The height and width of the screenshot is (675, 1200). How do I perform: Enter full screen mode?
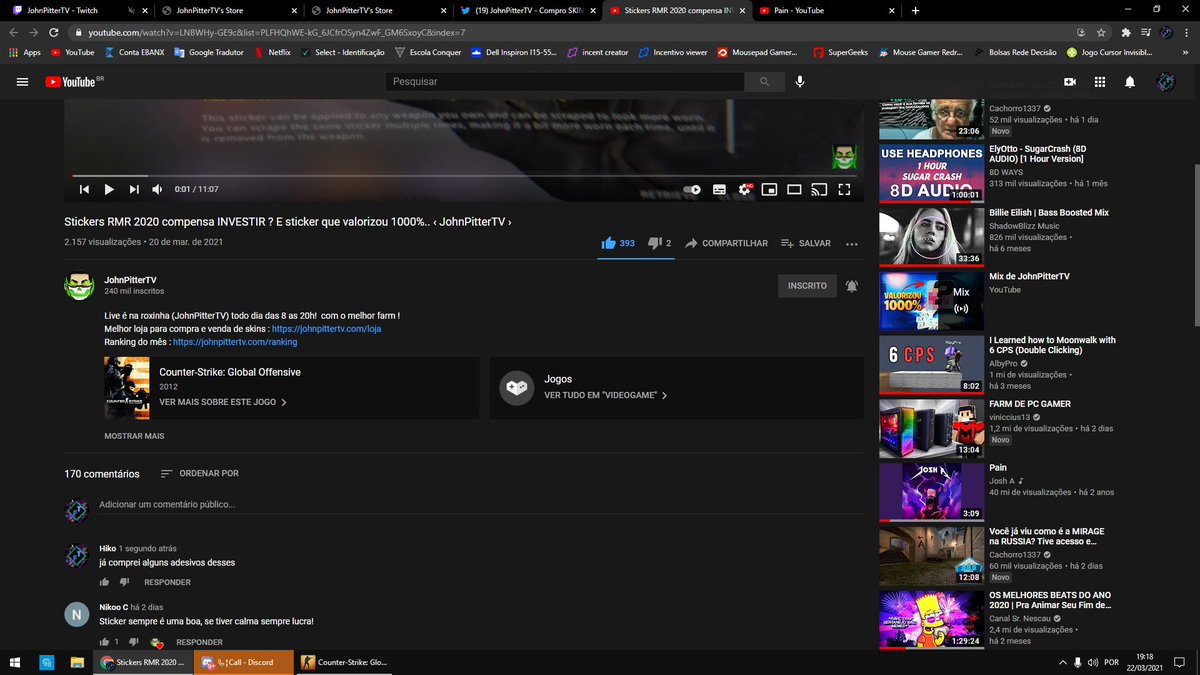(844, 189)
